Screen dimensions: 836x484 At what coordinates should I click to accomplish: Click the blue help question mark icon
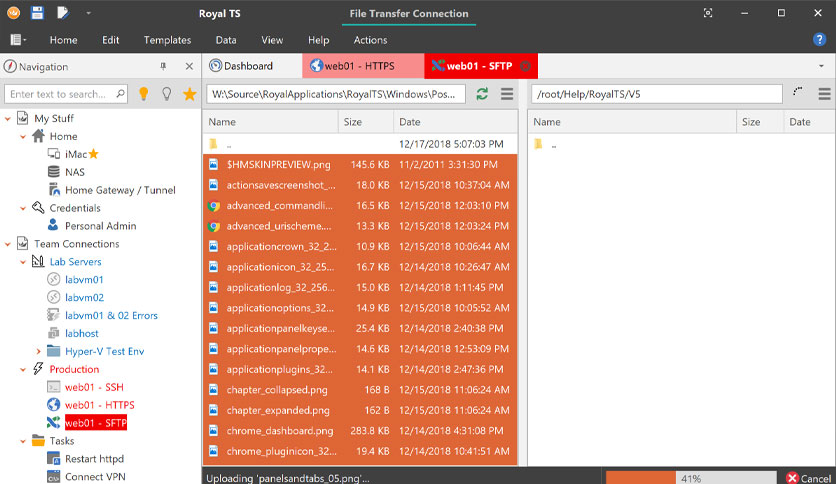coord(819,39)
